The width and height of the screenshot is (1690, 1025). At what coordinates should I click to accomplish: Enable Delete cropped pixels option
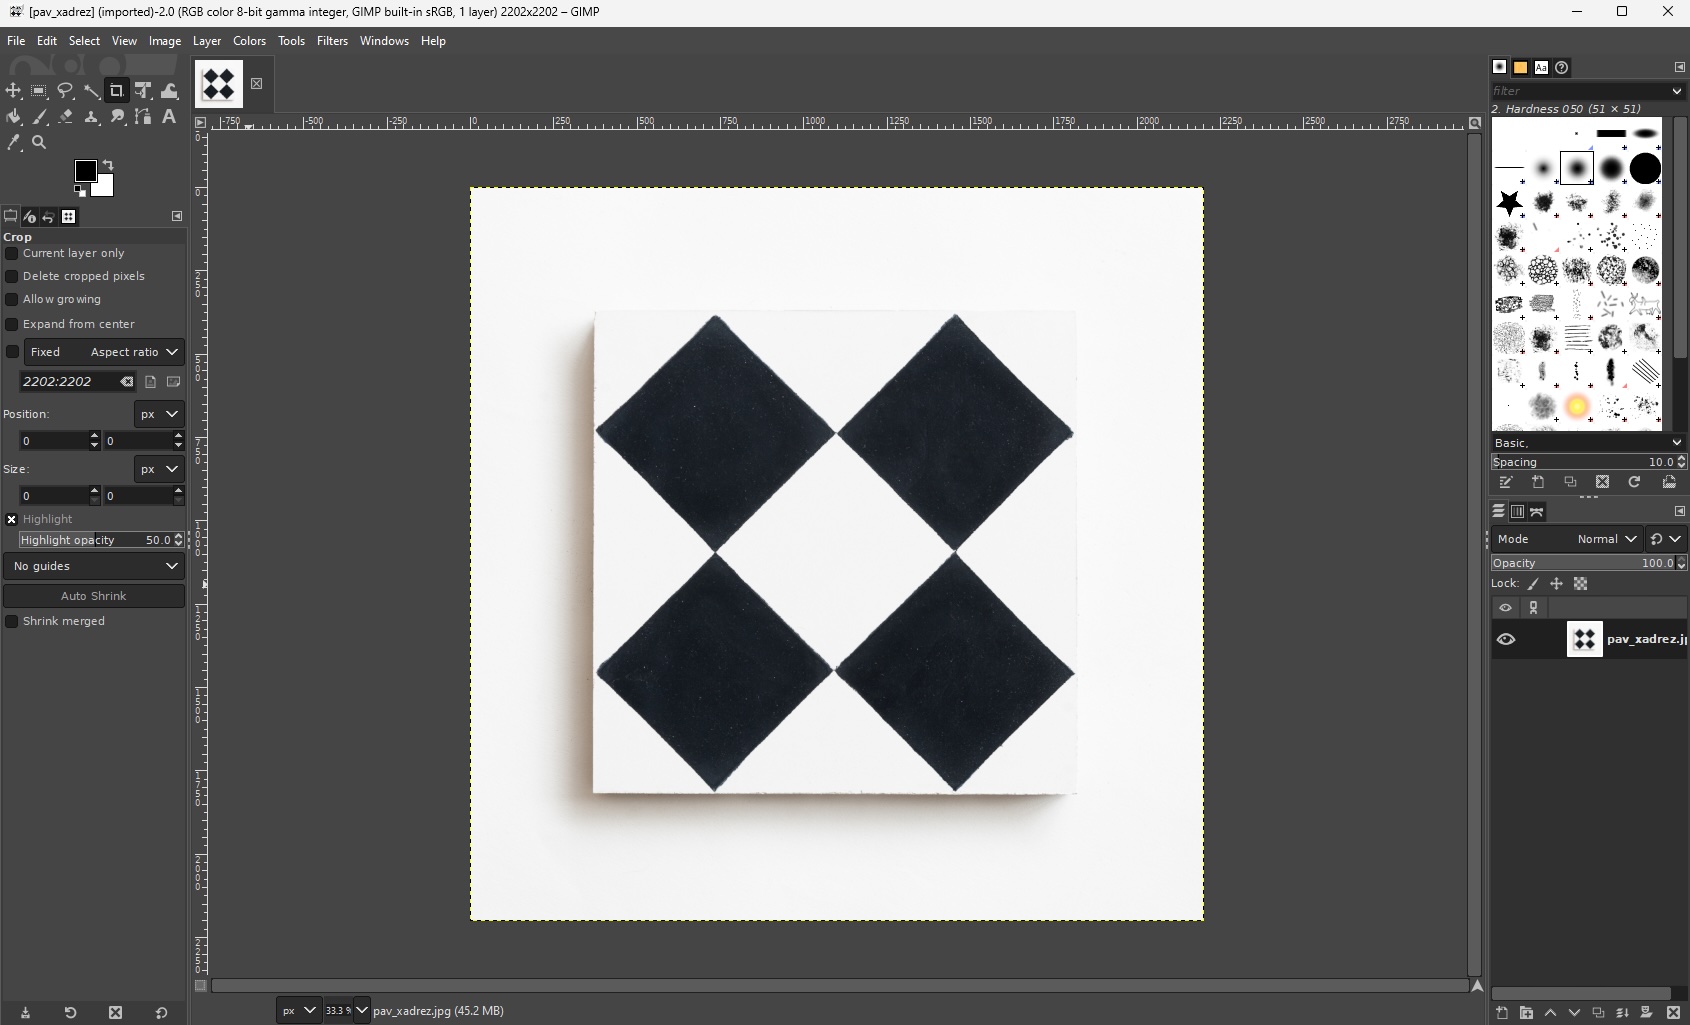click(12, 277)
